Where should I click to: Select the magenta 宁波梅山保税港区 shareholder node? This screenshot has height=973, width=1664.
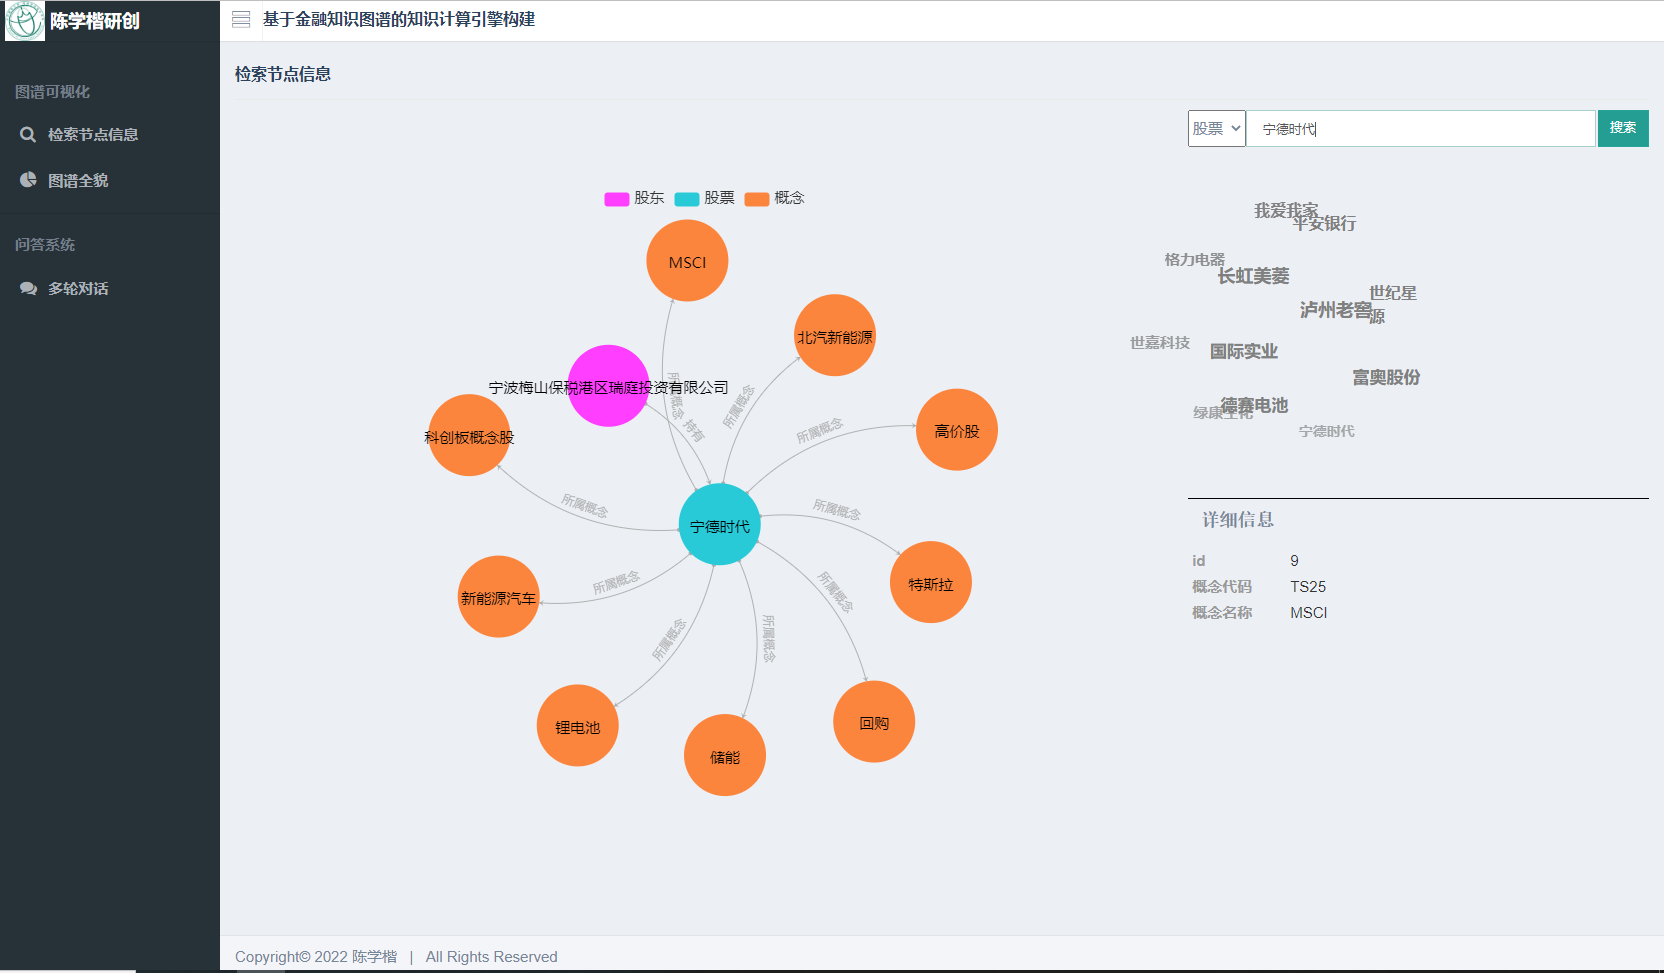pyautogui.click(x=608, y=386)
